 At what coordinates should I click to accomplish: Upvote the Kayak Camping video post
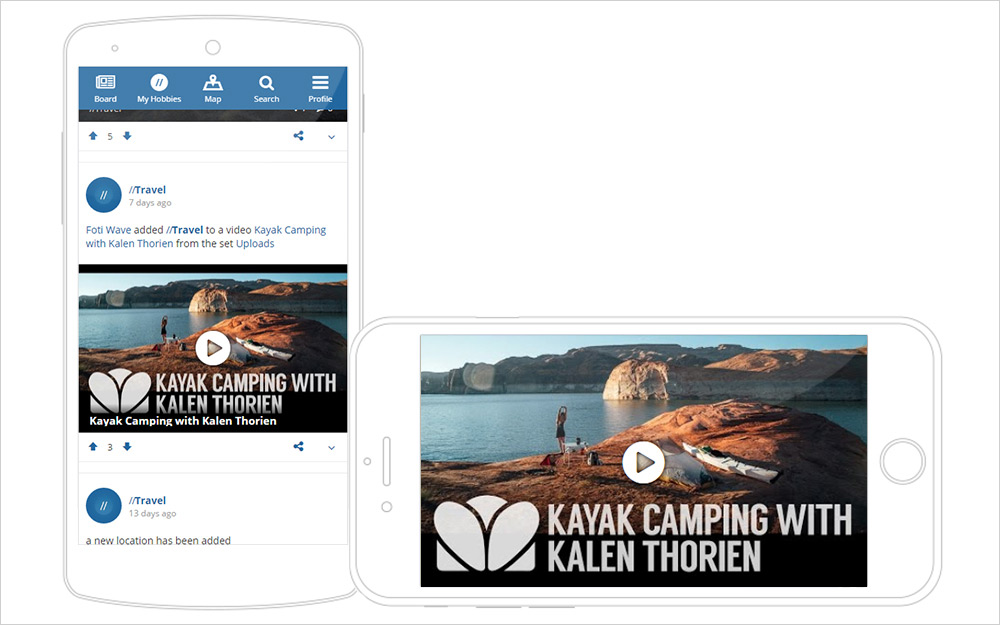point(93,446)
